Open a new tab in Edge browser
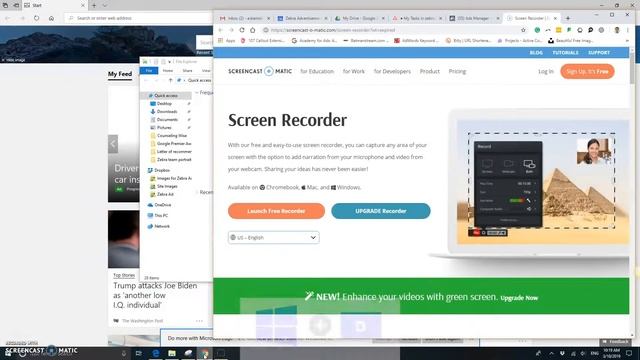Screen dimensions: 640x360 click(94, 5)
